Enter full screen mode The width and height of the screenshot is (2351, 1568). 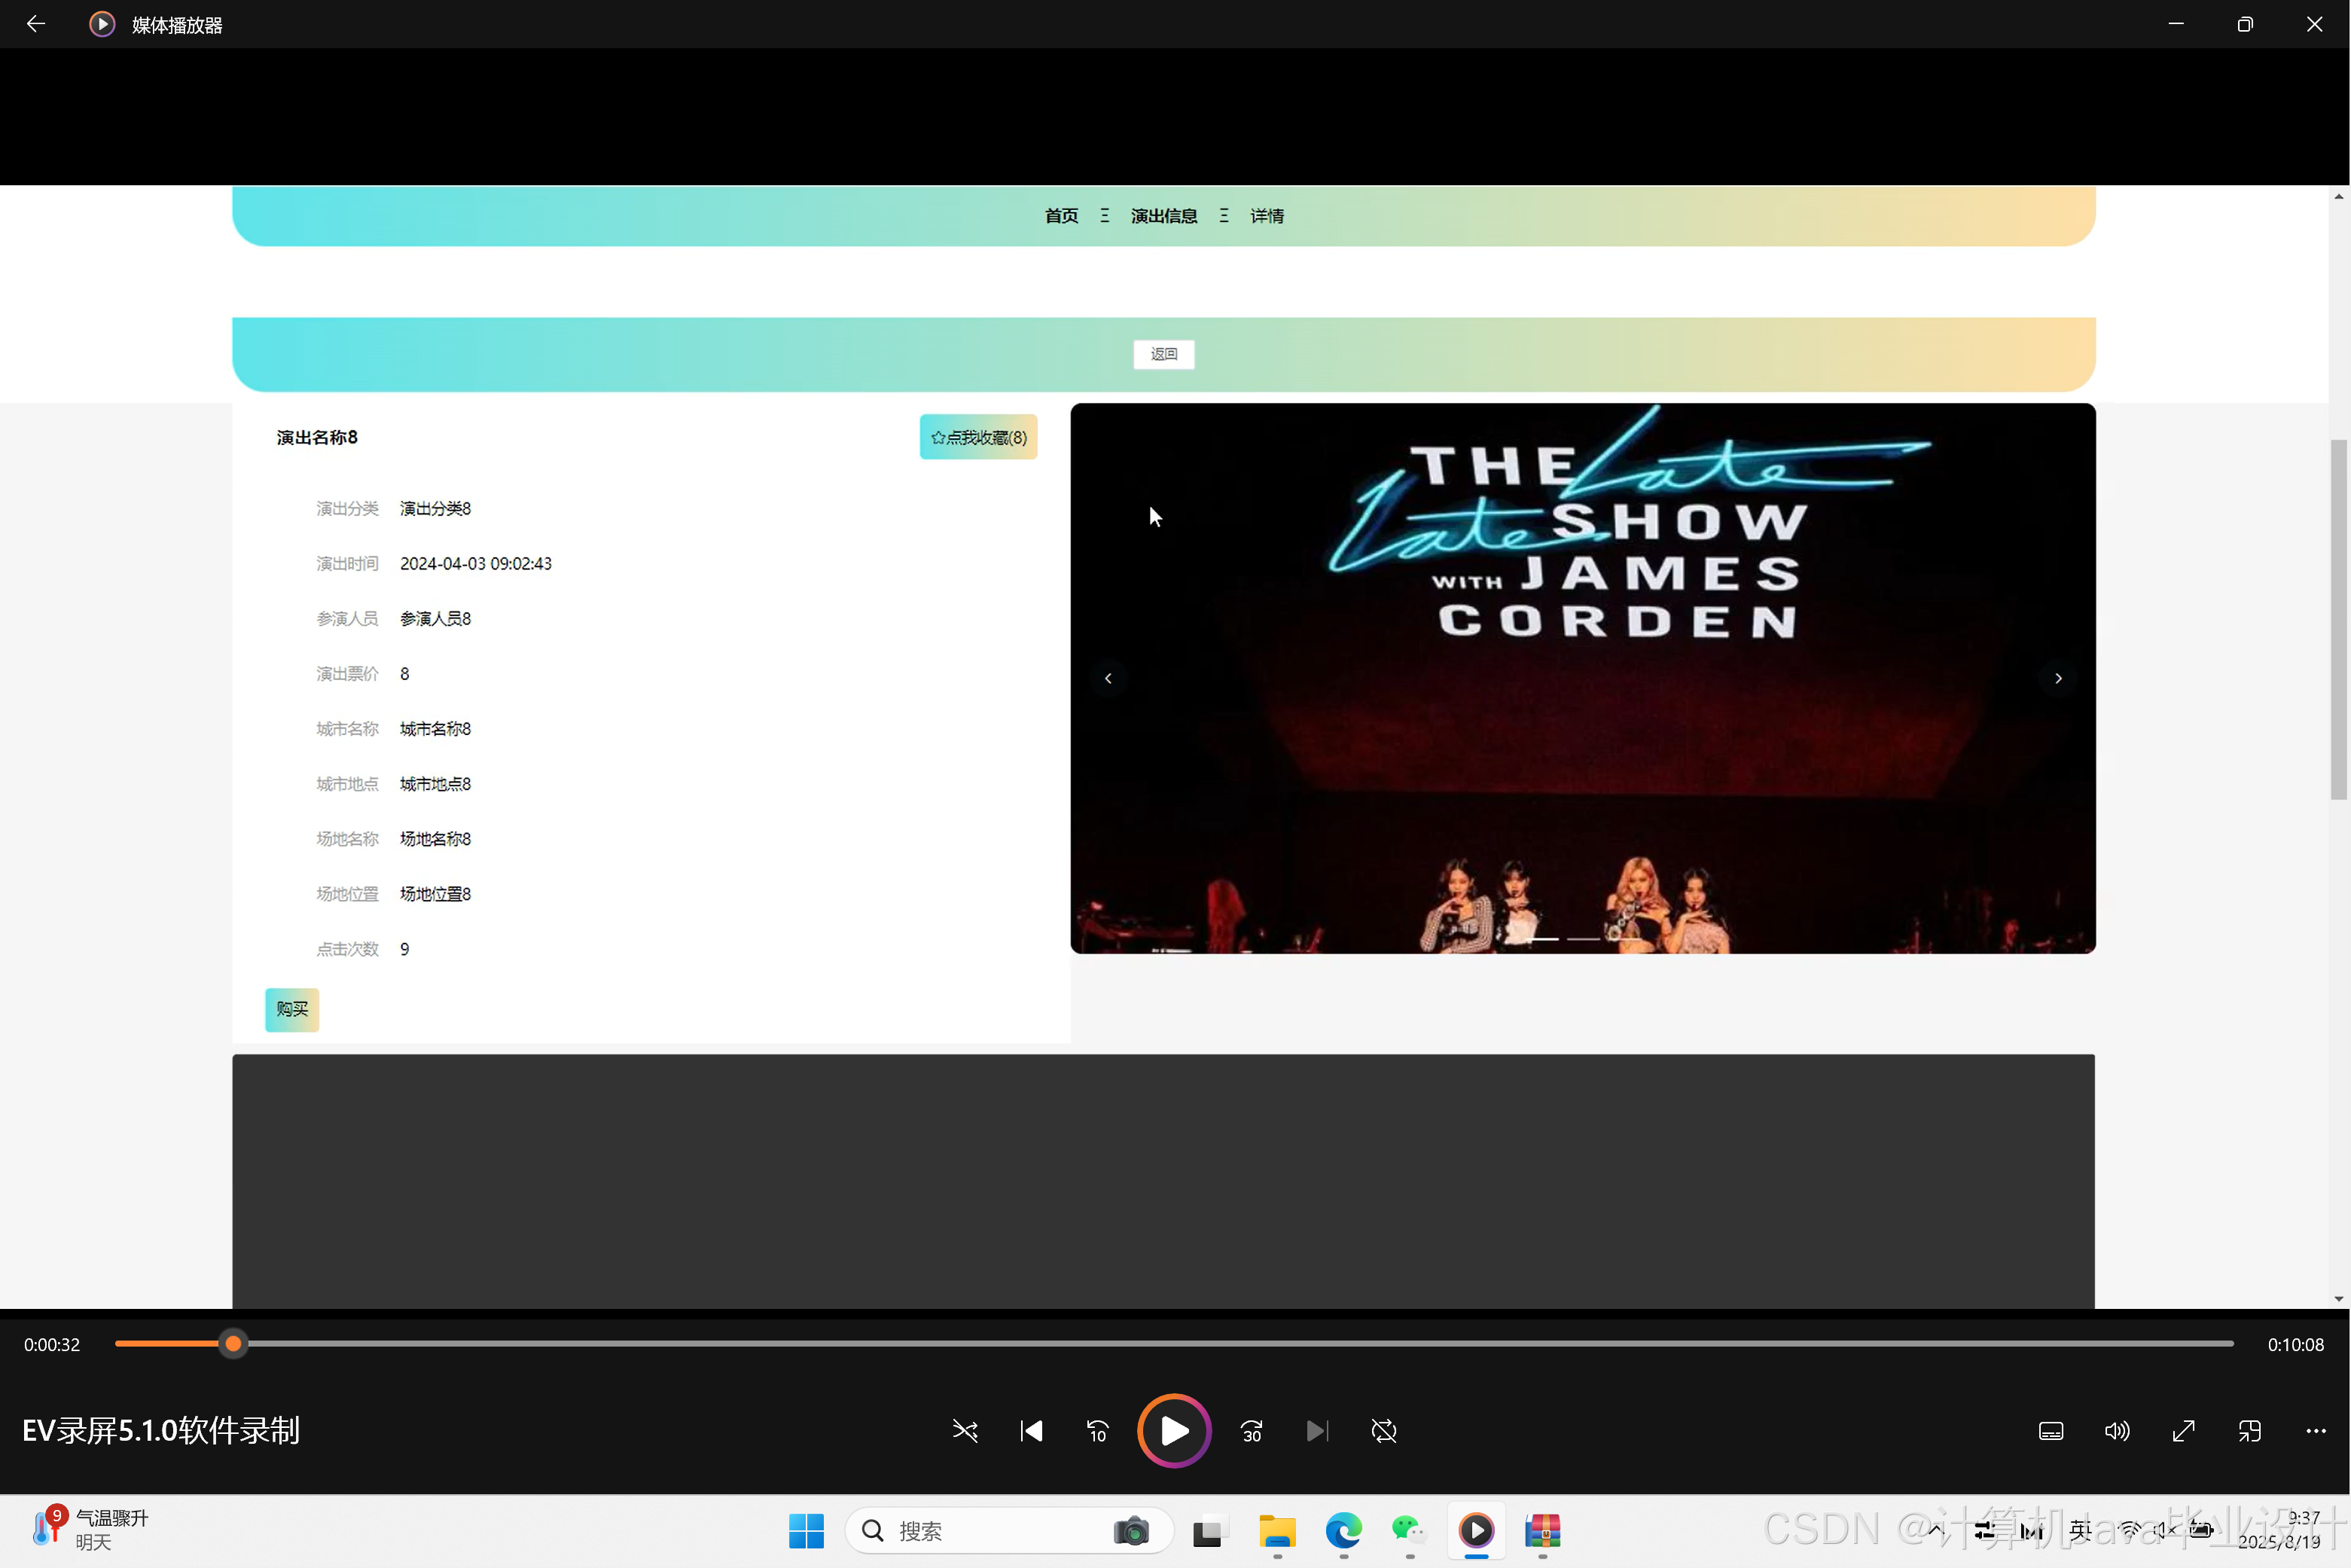click(2183, 1431)
